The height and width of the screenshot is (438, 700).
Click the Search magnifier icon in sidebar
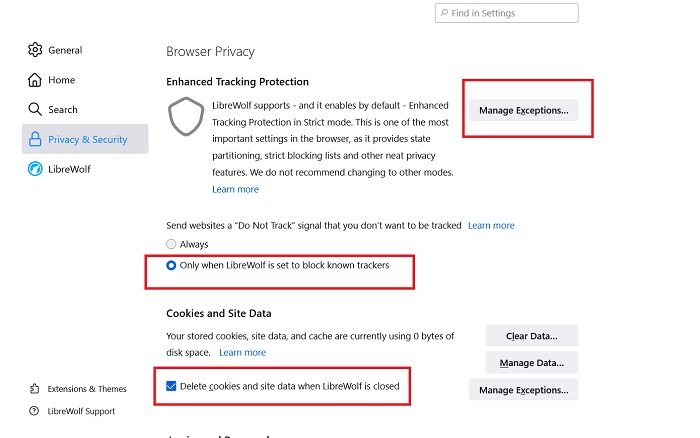click(35, 109)
